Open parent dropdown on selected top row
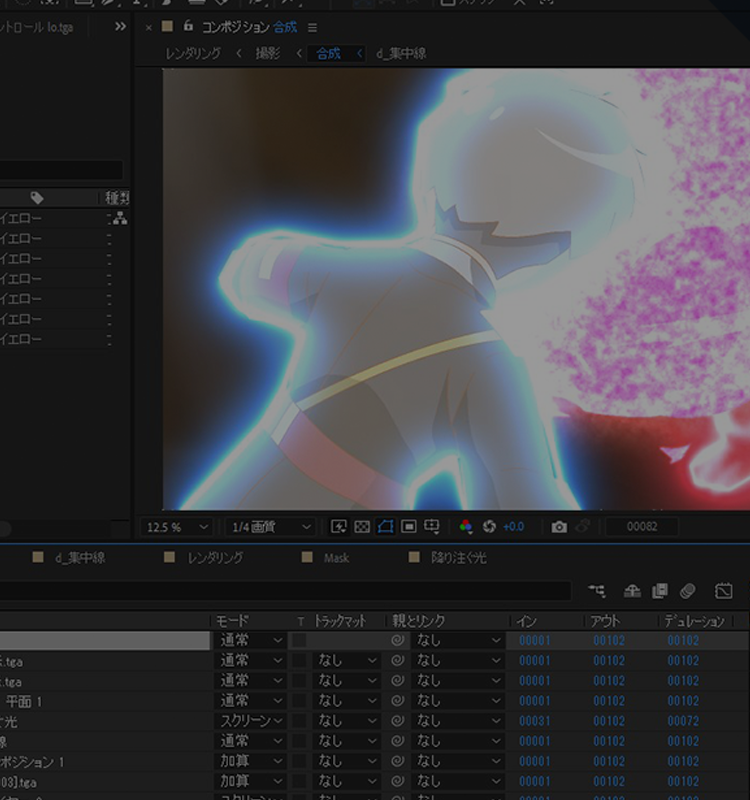750x800 pixels. click(458, 640)
